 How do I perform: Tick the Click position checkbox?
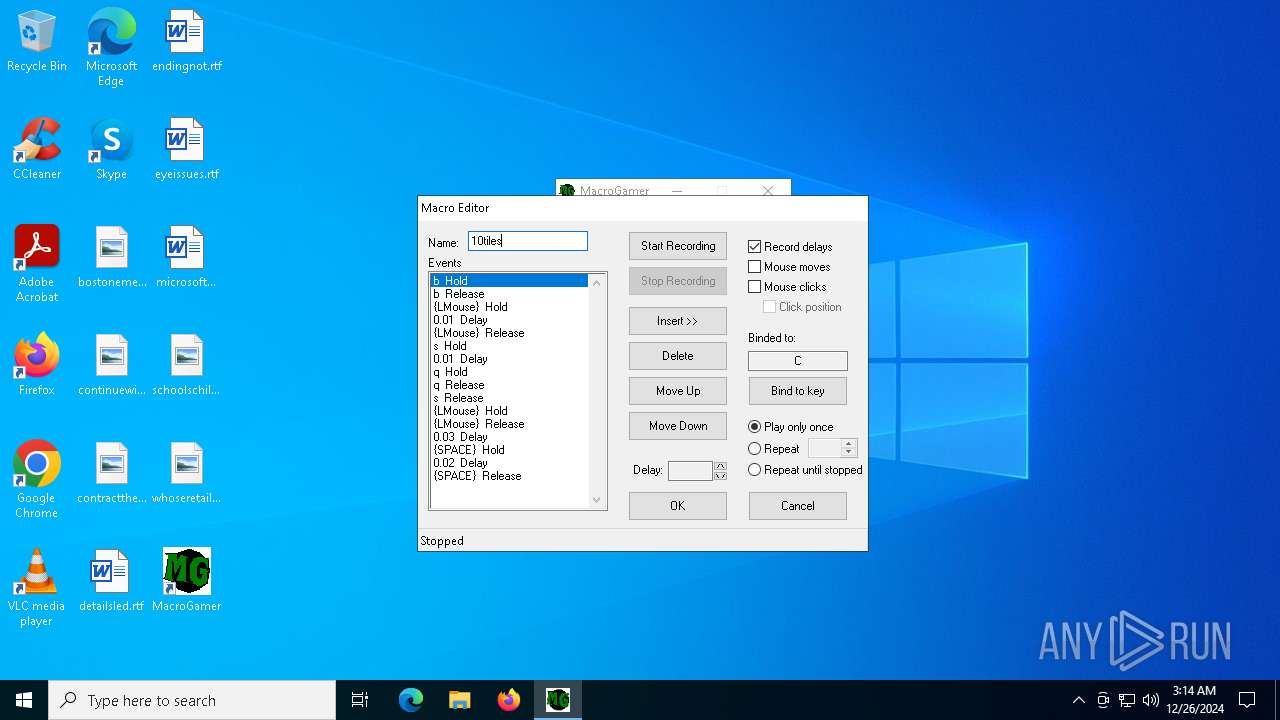(x=769, y=307)
